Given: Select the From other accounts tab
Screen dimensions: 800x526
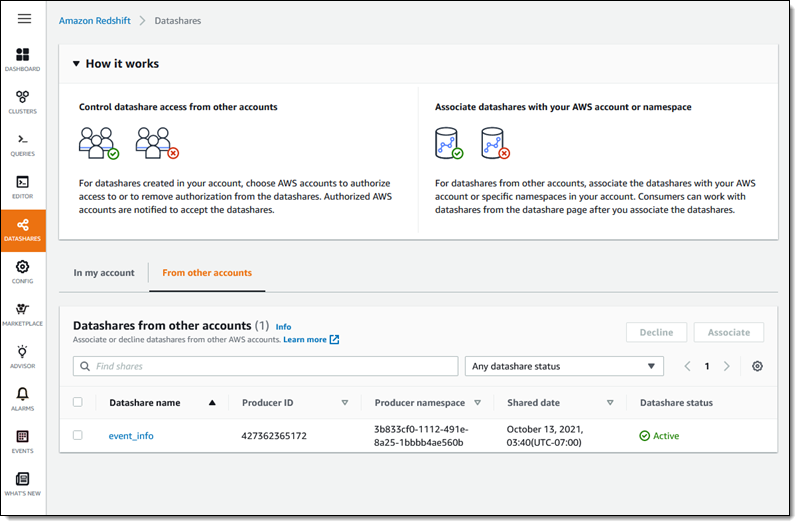Looking at the screenshot, I should tap(207, 272).
